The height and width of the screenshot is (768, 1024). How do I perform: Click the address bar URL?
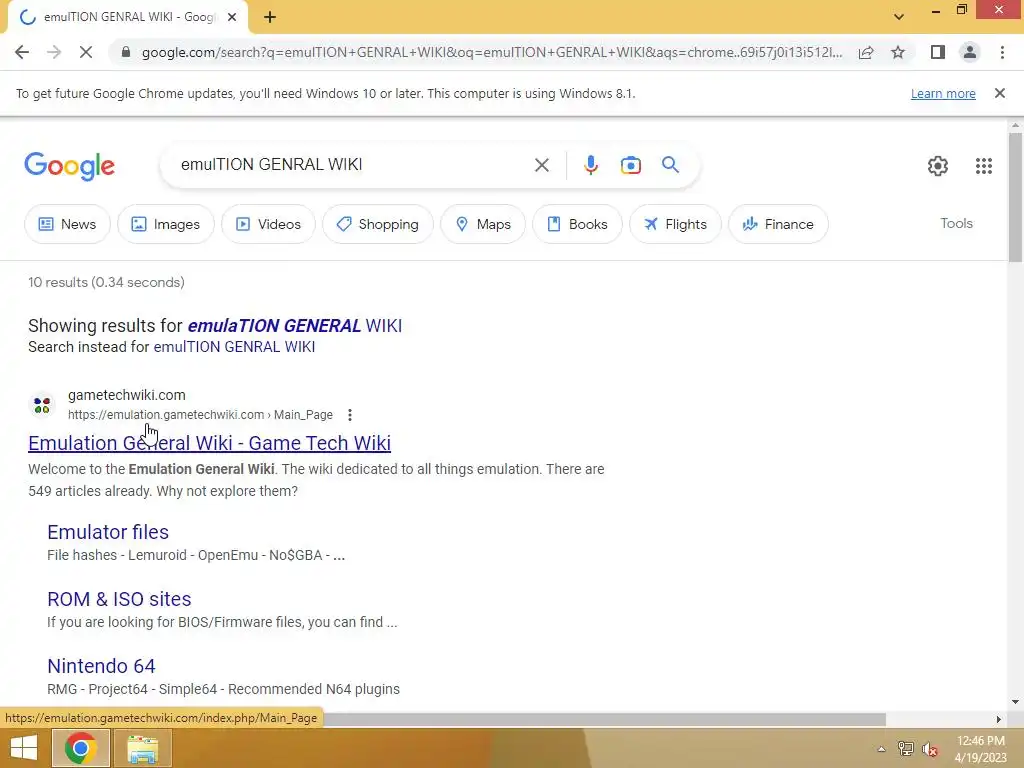pos(492,52)
